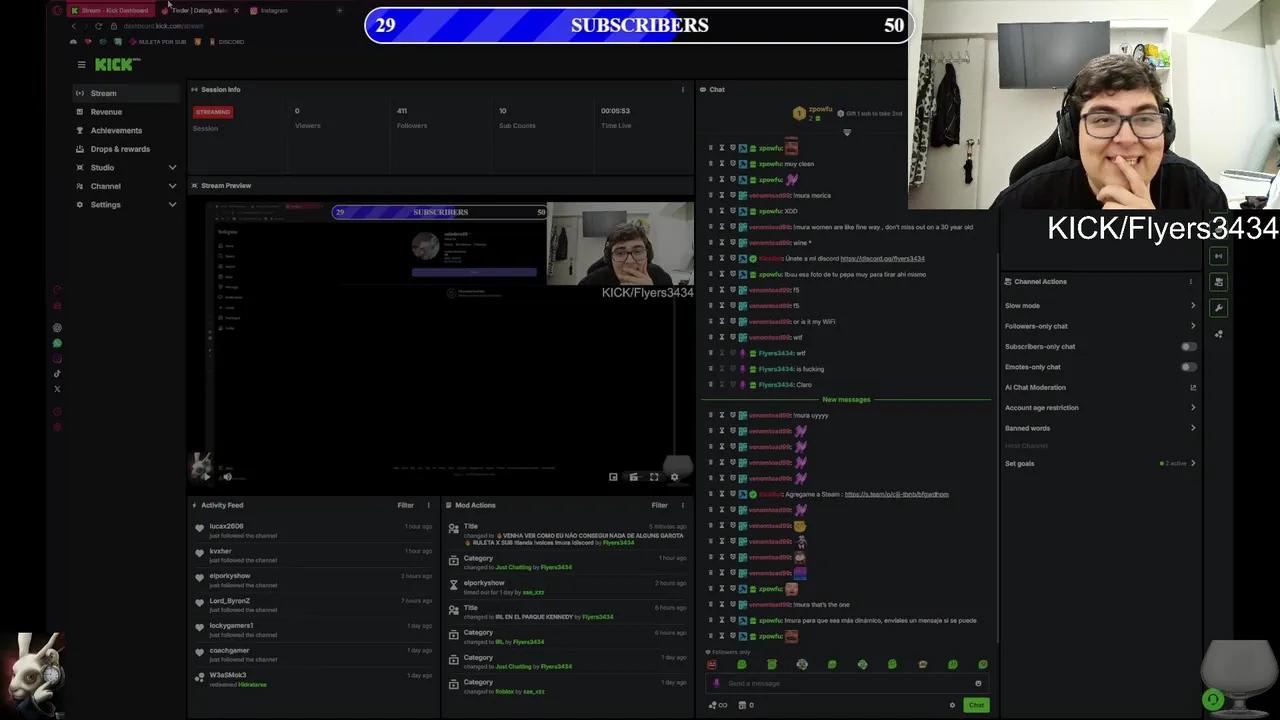Viewport: 1280px width, 720px height.
Task: Click the X icon in browser sidebar
Action: tap(57, 389)
